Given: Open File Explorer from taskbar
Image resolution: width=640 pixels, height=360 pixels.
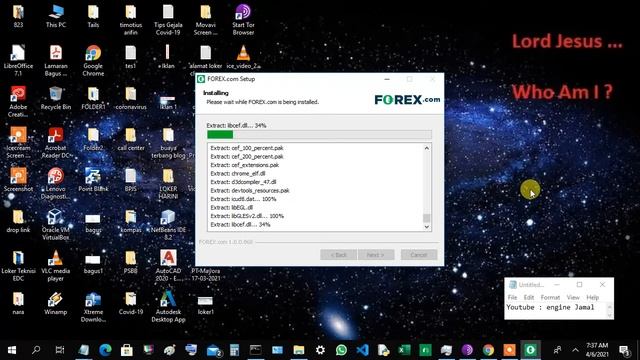Looking at the screenshot, I should tap(299, 350).
